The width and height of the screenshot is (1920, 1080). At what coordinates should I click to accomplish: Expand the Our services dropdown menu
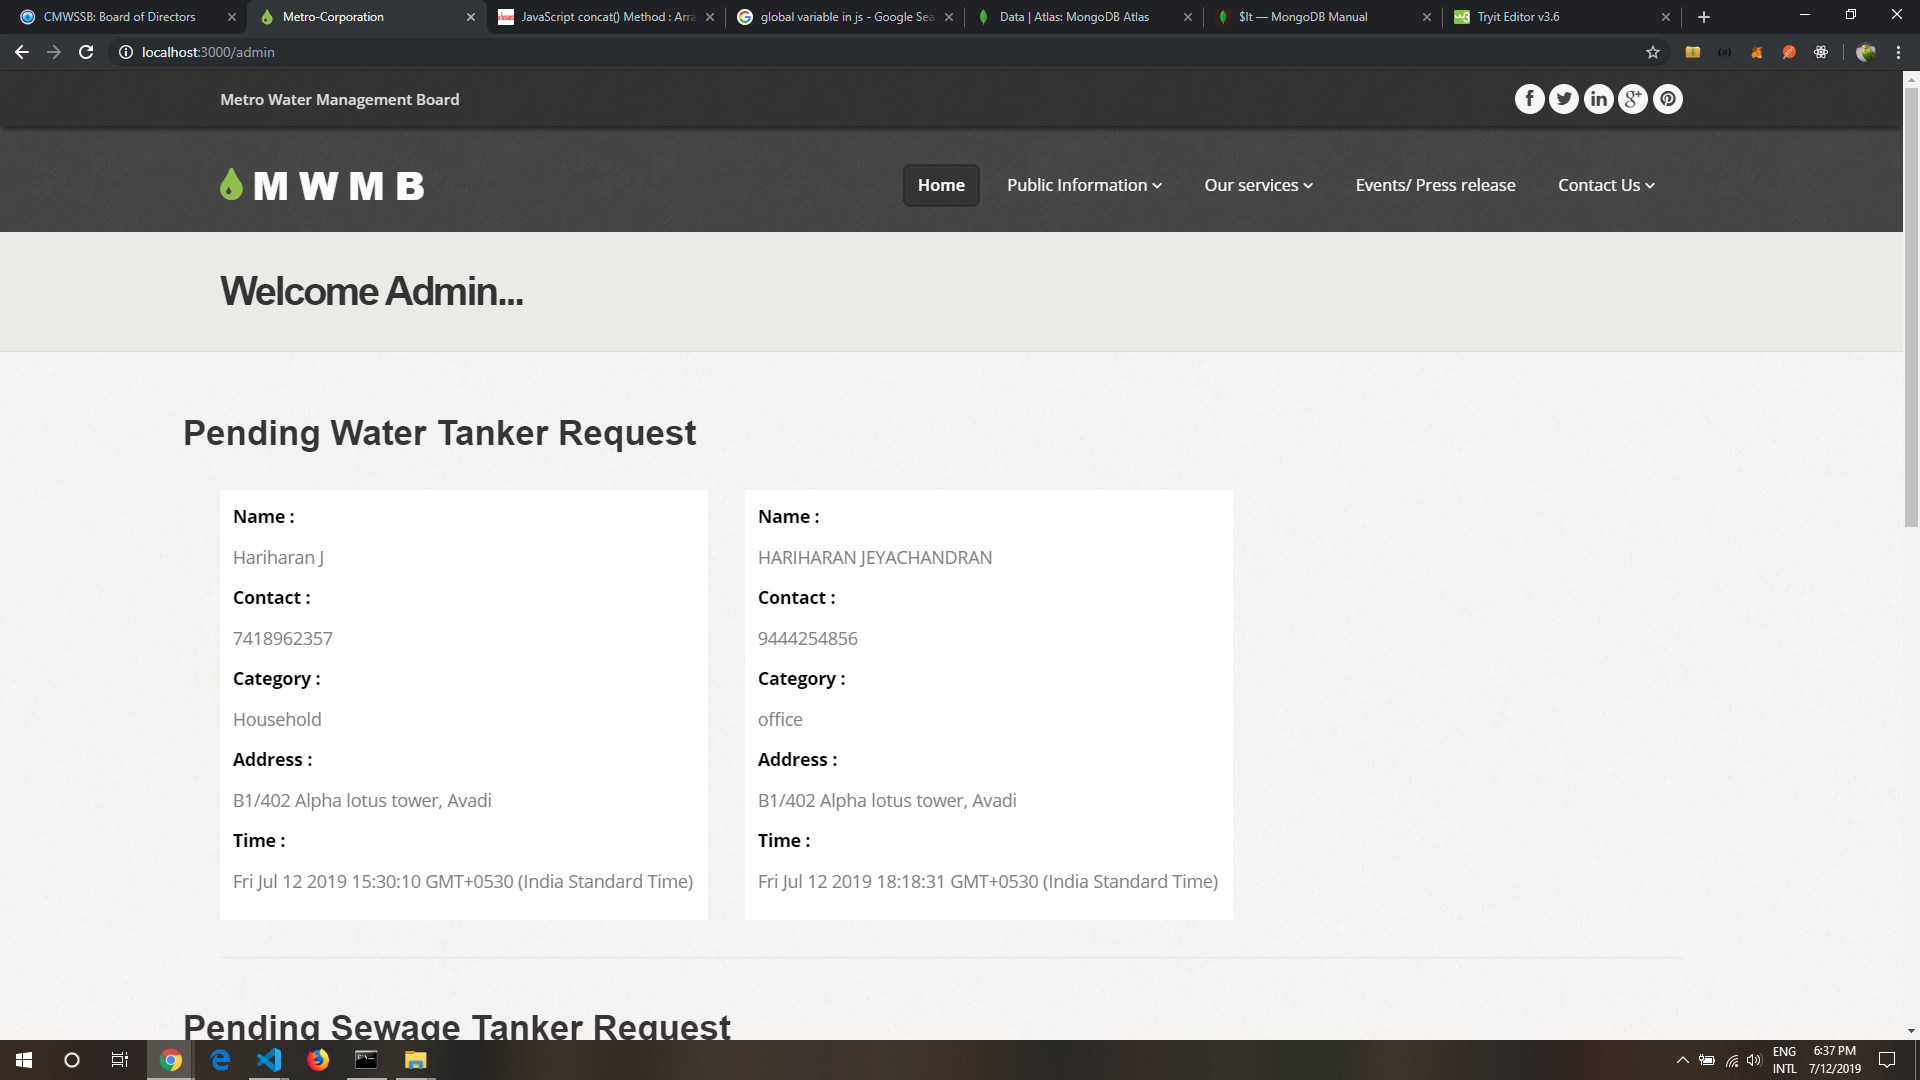coord(1258,185)
